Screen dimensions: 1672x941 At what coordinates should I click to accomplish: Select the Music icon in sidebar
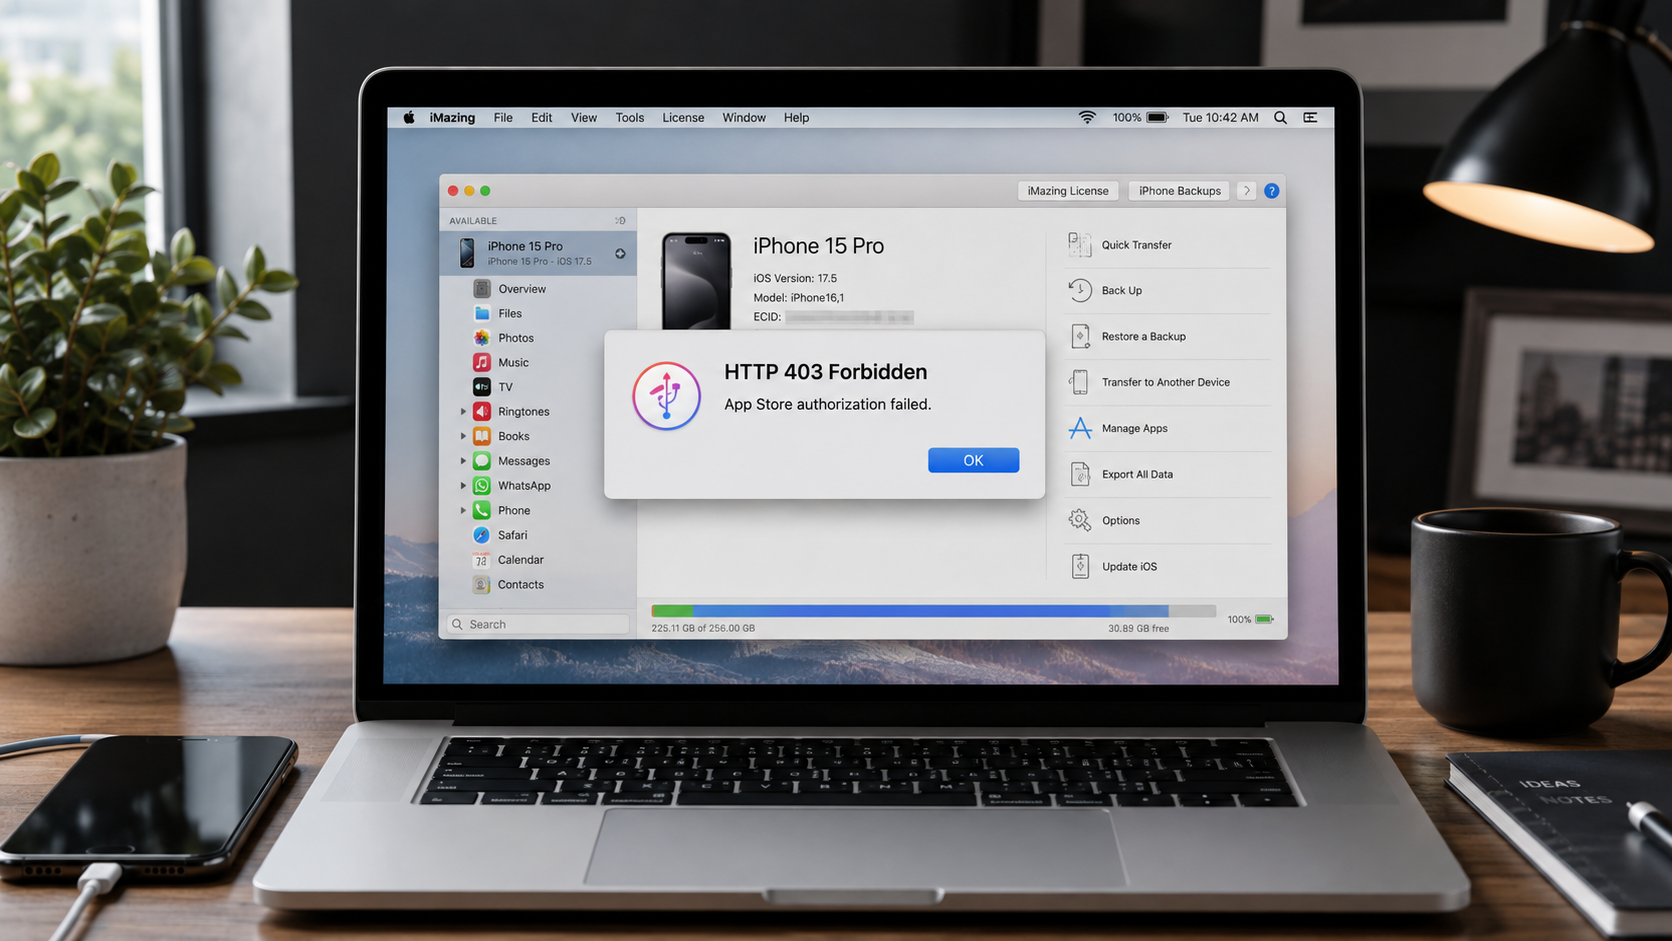(482, 362)
